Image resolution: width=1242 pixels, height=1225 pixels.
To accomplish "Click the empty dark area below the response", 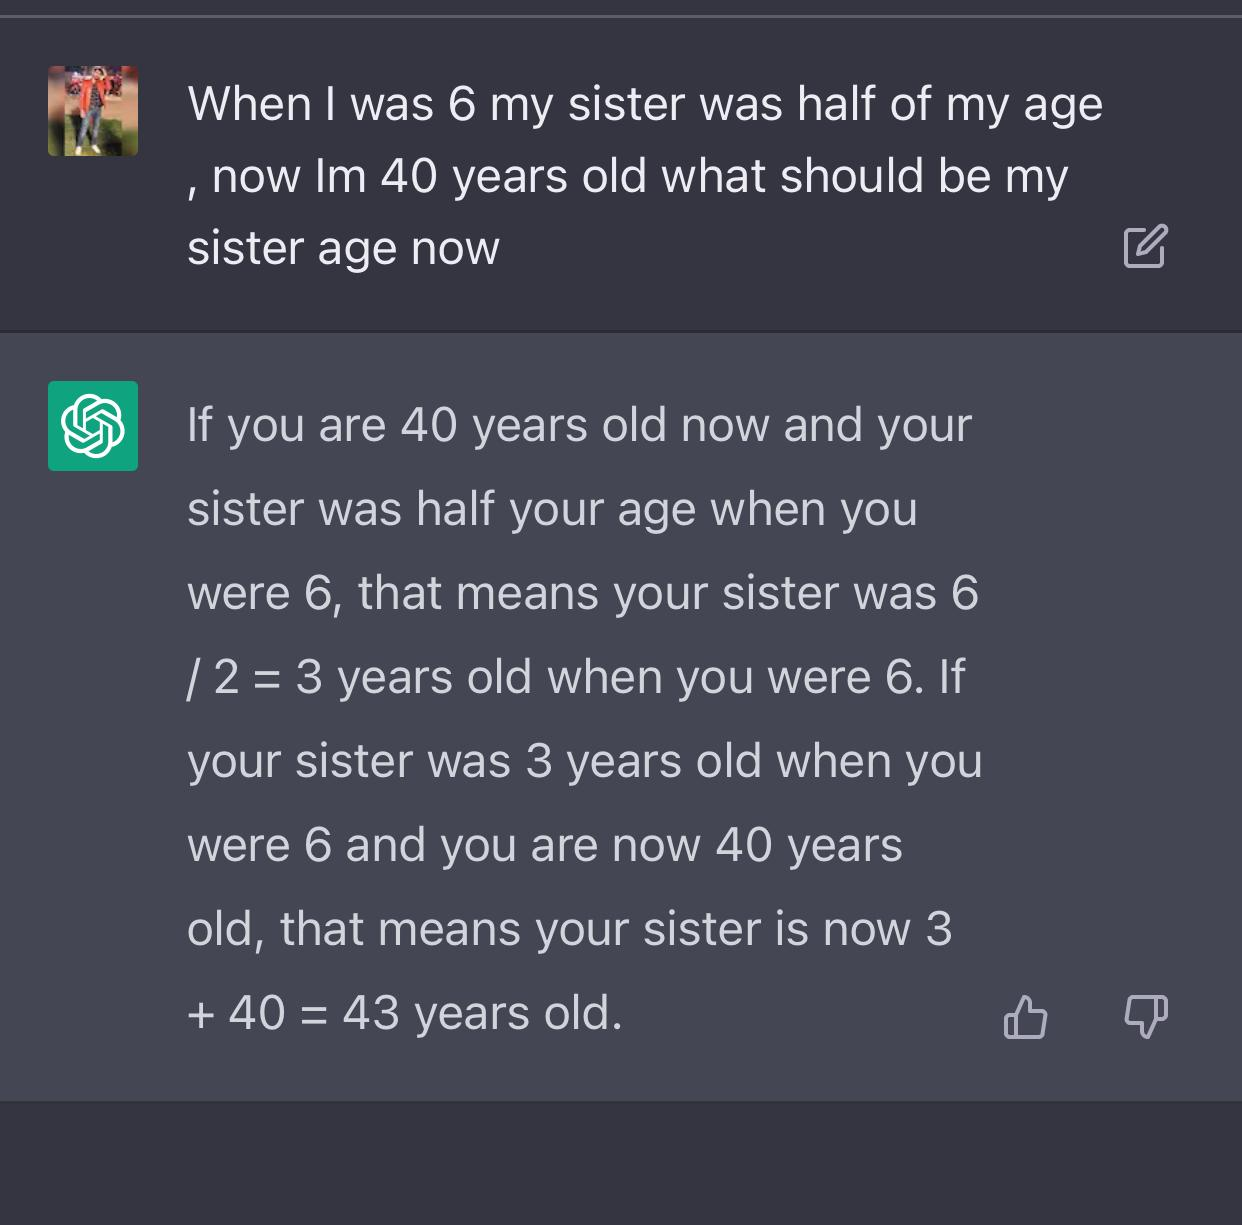I will 620,1163.
